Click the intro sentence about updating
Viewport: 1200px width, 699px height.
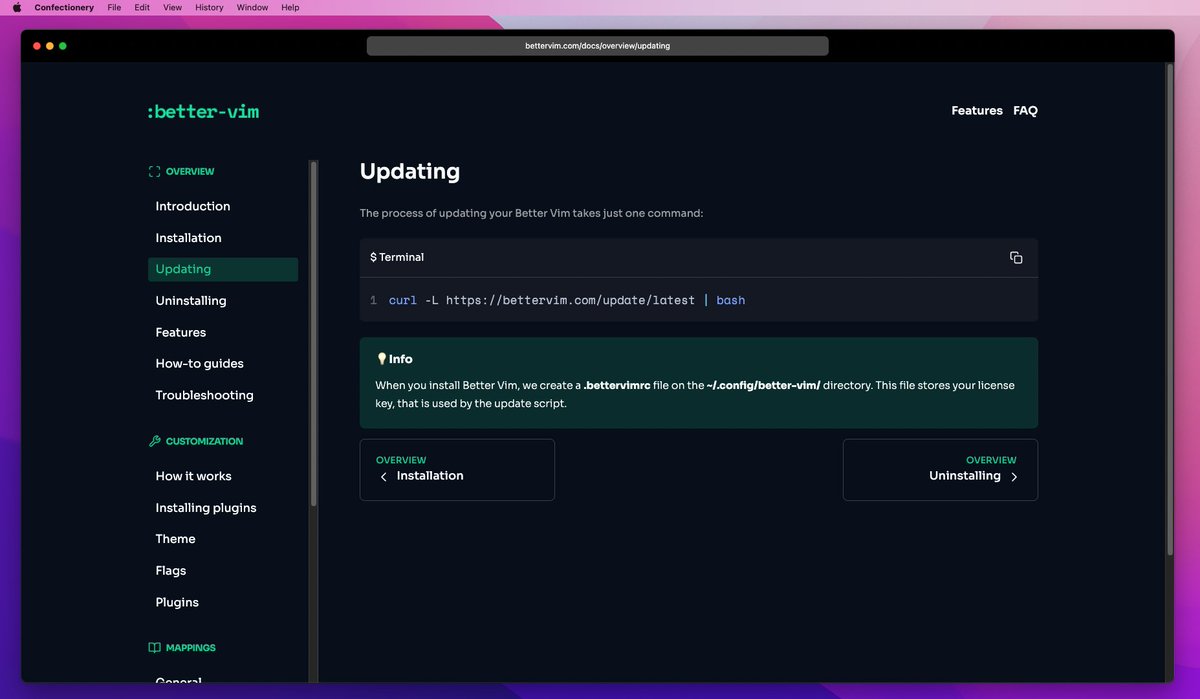tap(532, 214)
